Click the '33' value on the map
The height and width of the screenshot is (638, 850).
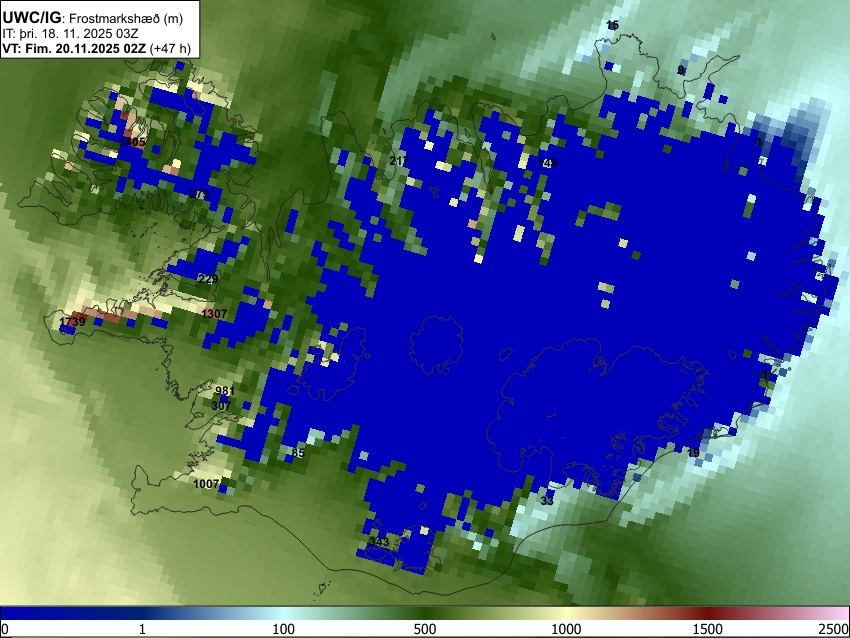(x=548, y=500)
